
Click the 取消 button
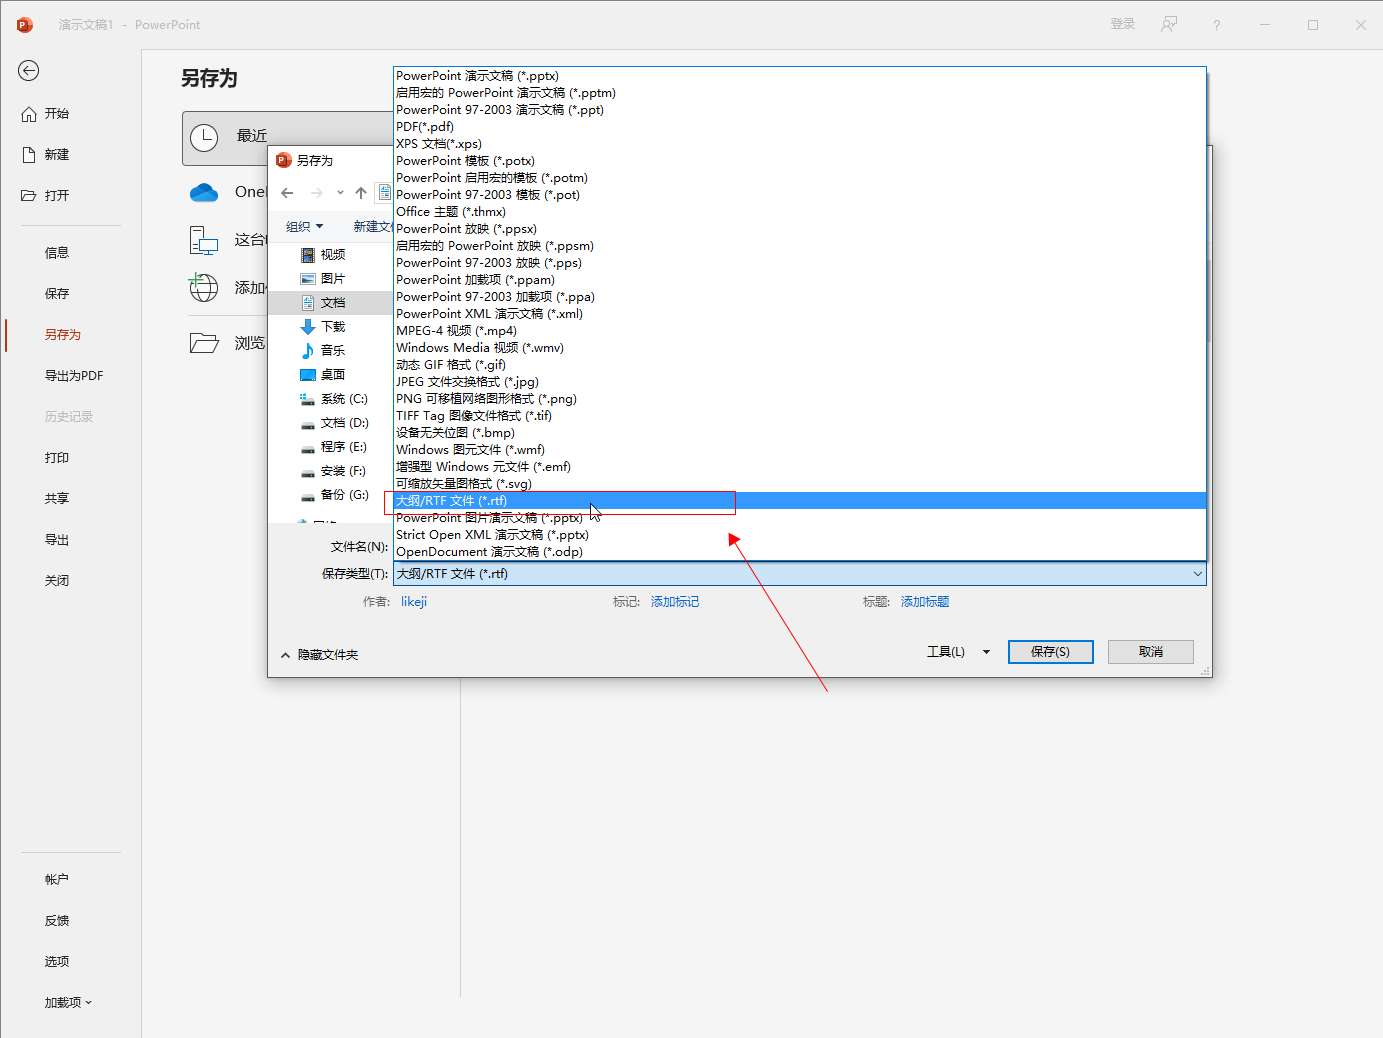1151,652
